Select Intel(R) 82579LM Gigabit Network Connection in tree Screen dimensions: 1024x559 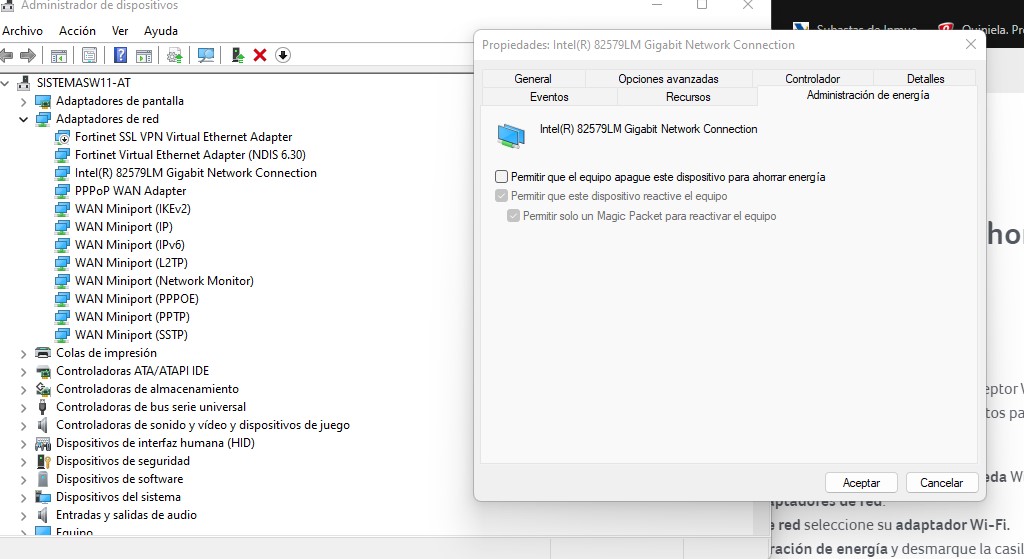[195, 173]
